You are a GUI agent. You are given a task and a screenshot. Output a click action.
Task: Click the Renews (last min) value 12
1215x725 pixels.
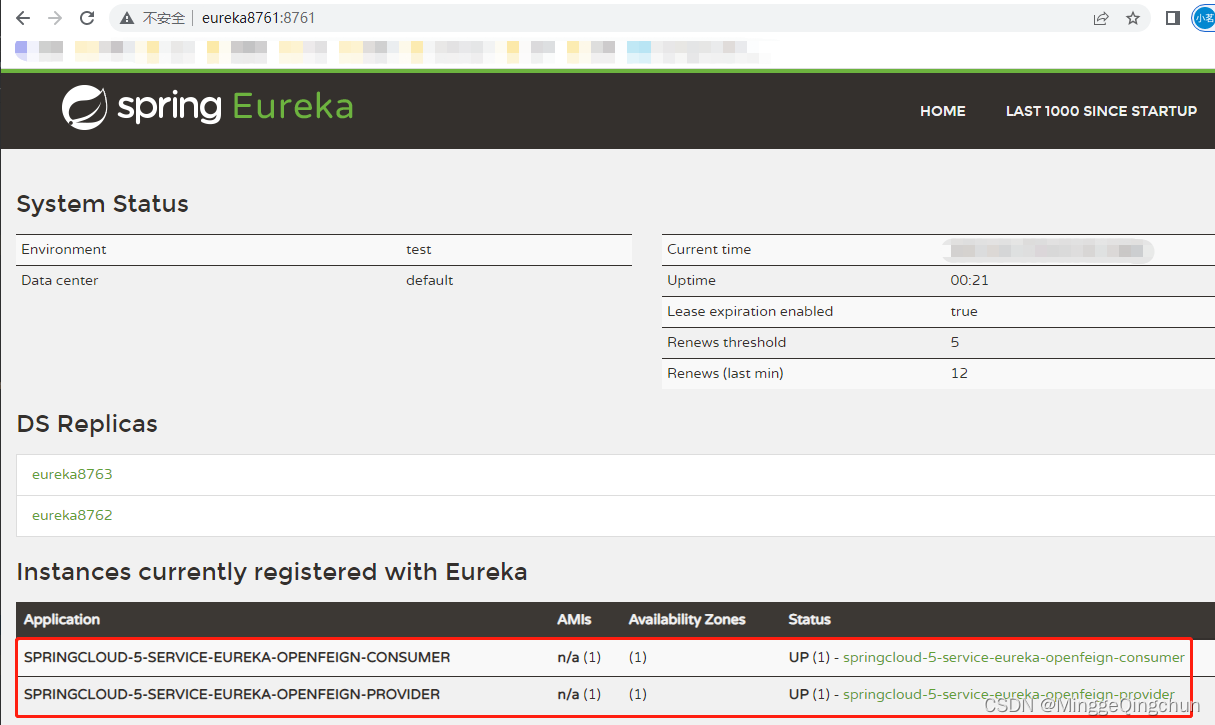(x=959, y=373)
